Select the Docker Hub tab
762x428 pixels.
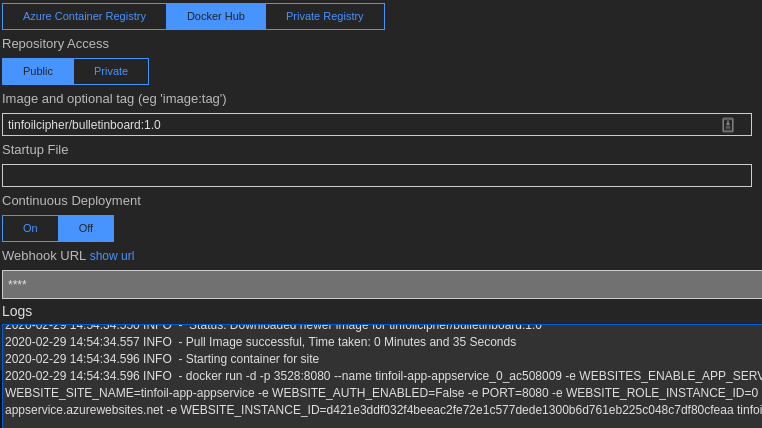216,16
